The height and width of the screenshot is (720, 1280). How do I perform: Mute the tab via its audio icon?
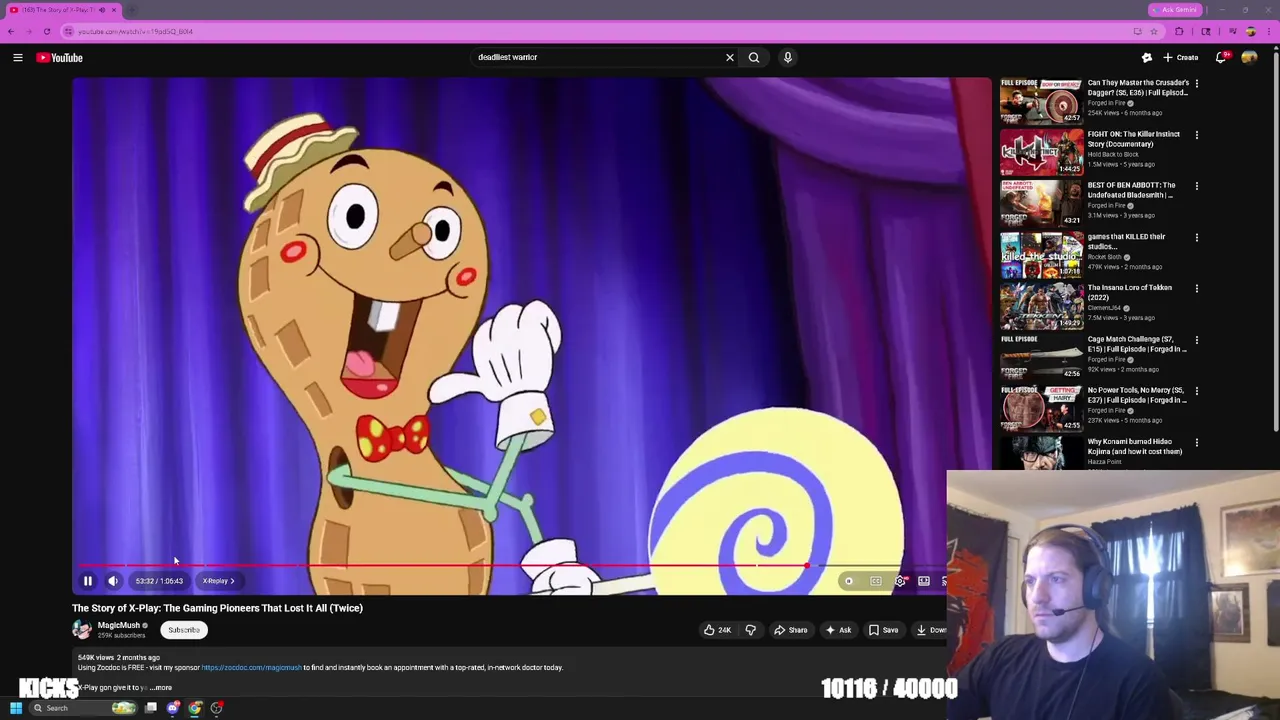point(101,10)
